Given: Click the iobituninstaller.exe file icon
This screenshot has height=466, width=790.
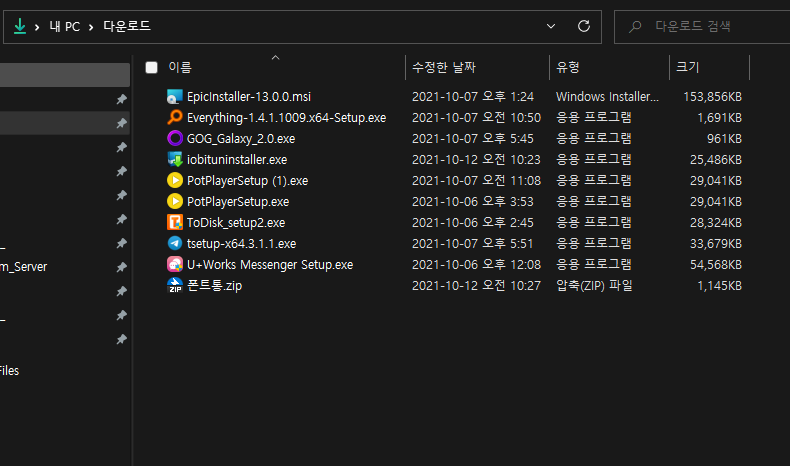Looking at the screenshot, I should [x=174, y=160].
